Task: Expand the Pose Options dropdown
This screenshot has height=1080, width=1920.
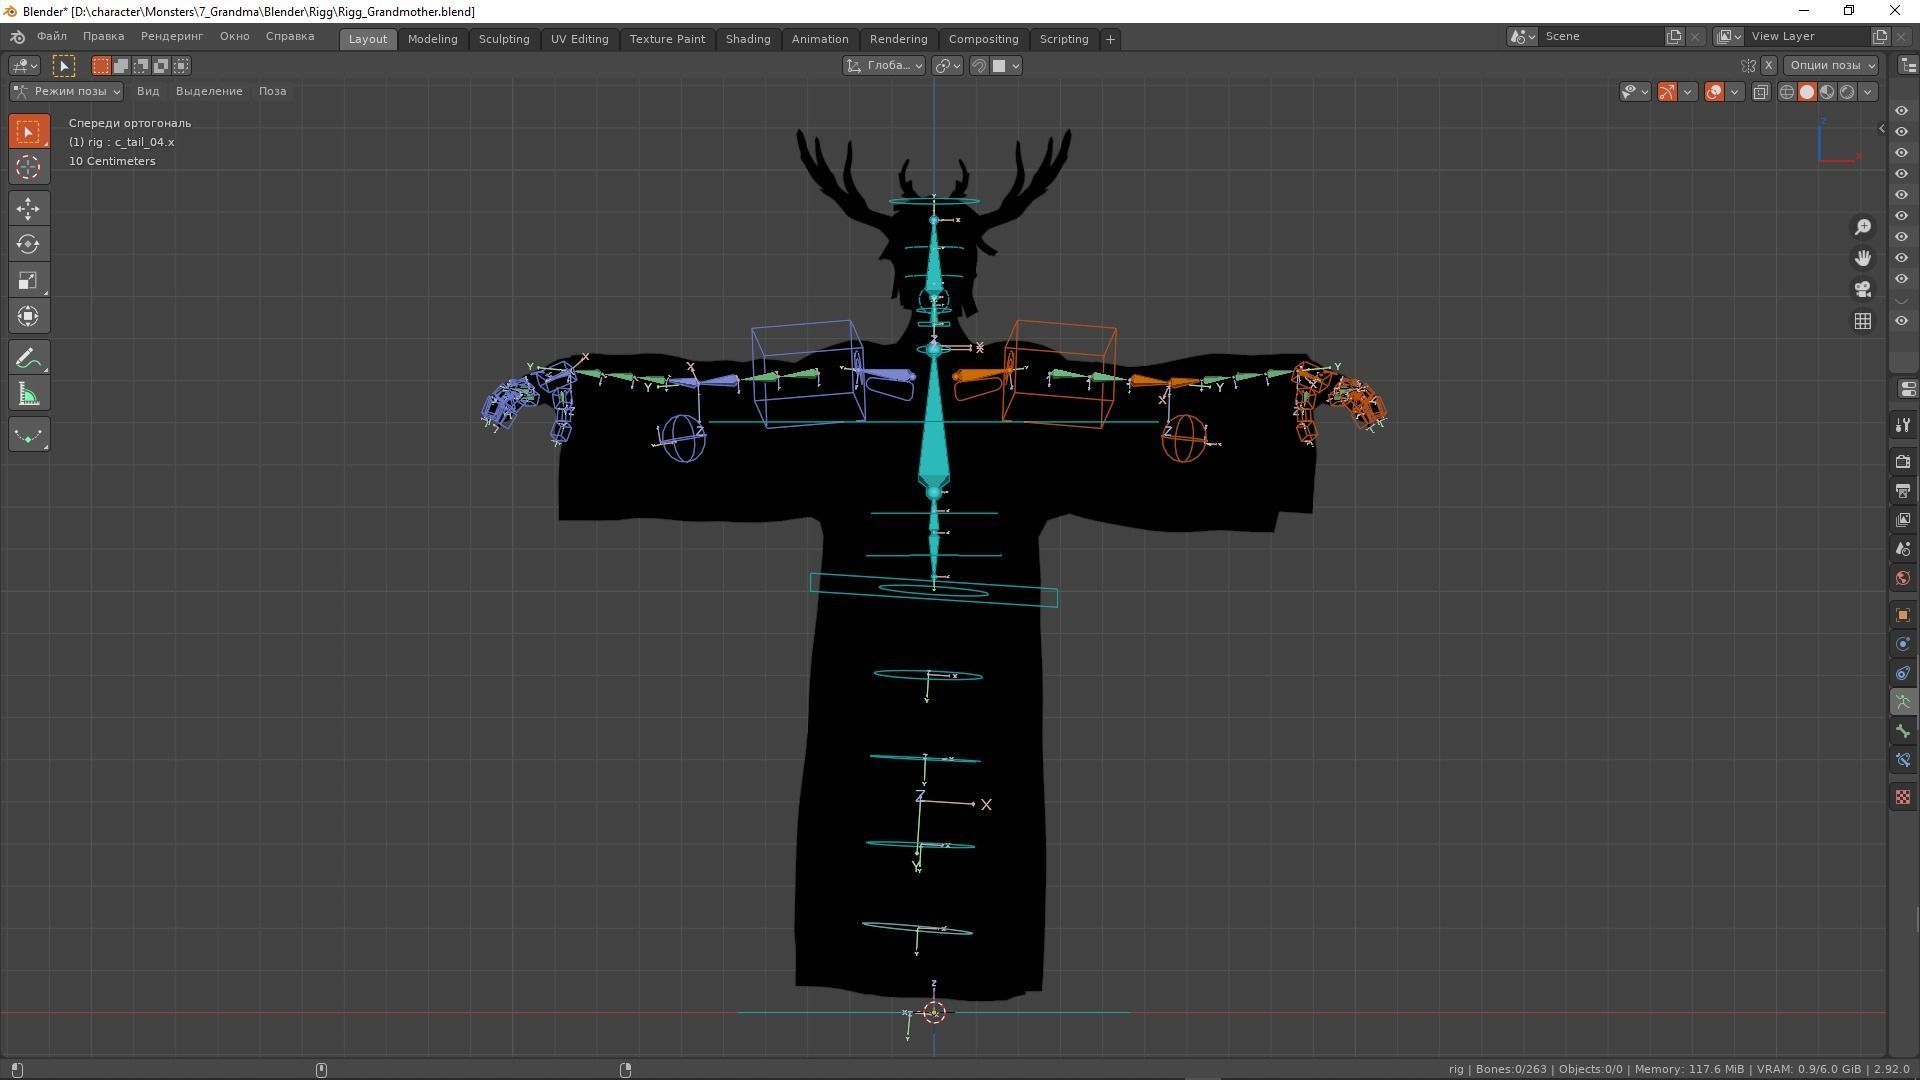Action: coord(1832,65)
